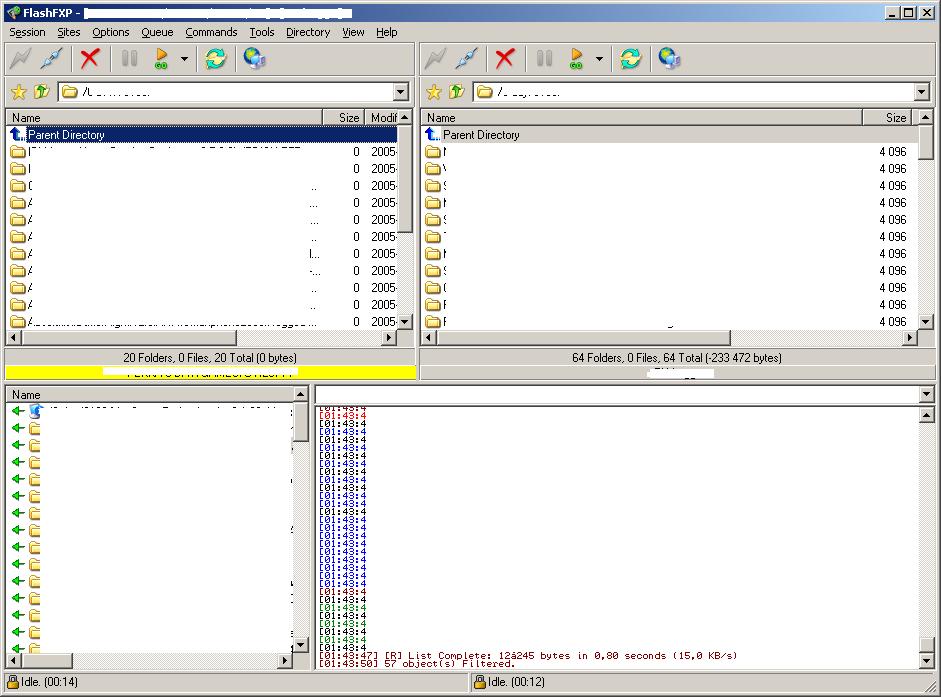Screen dimensions: 941x697
Task: Click Refresh icon in the left pane toolbar
Action: pos(215,59)
